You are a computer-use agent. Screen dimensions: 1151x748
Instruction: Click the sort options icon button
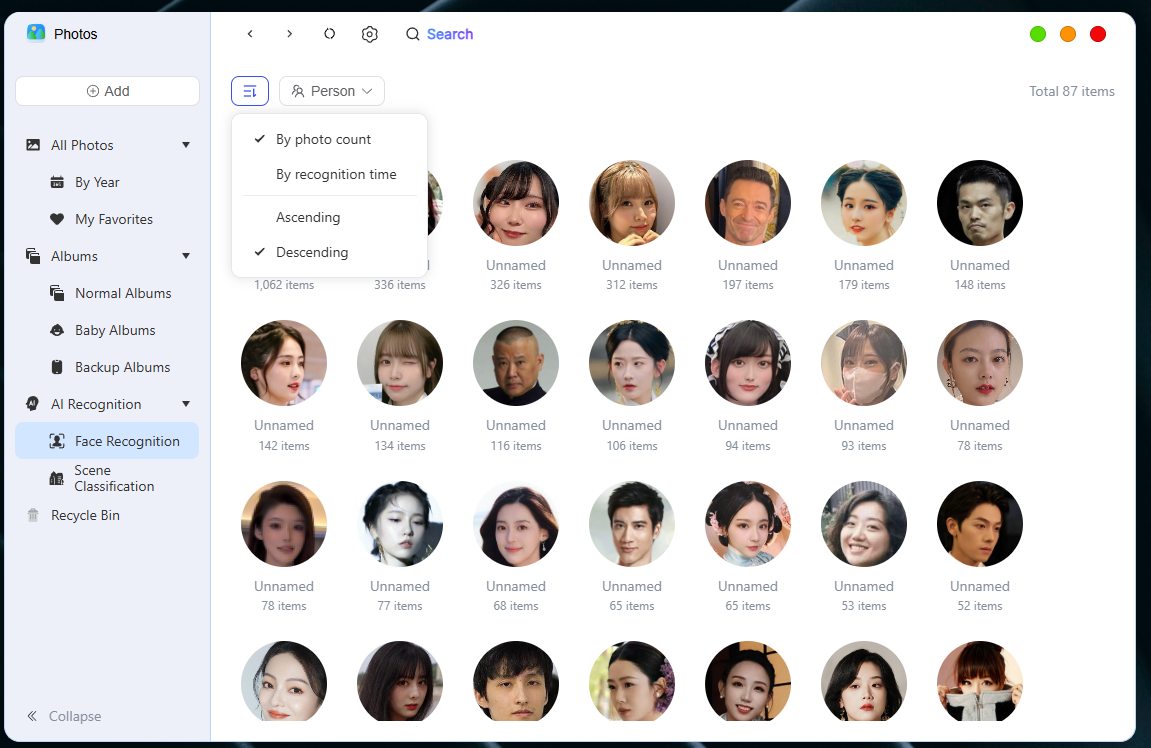250,91
